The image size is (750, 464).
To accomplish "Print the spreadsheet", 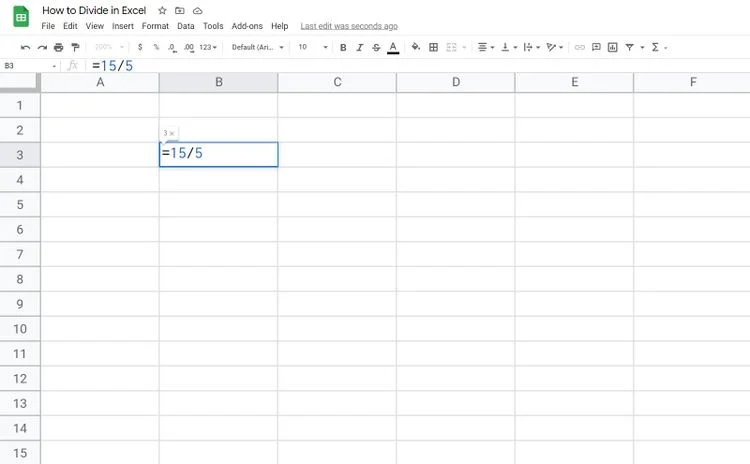I will (59, 47).
